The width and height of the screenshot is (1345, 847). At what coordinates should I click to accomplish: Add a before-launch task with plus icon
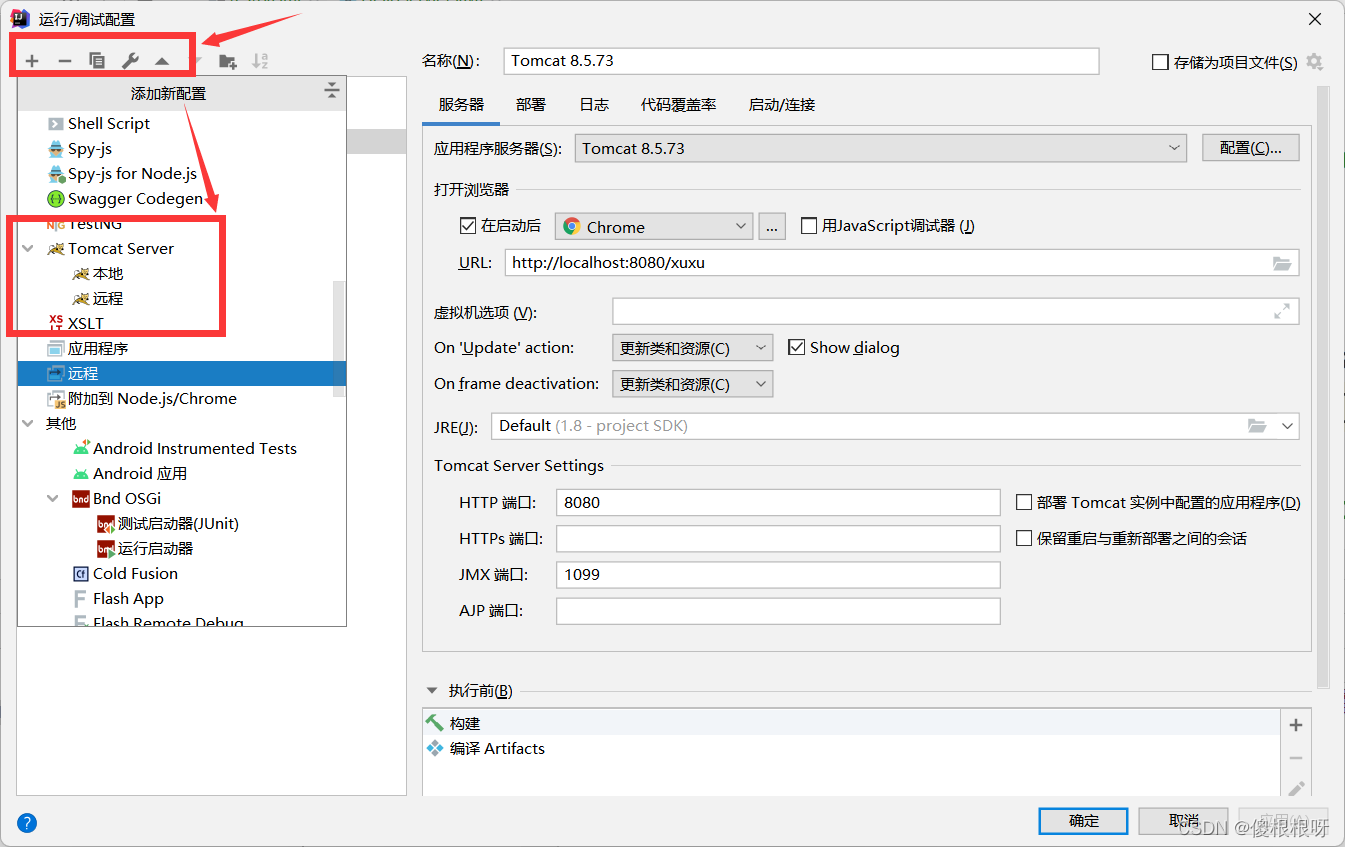pos(1296,725)
